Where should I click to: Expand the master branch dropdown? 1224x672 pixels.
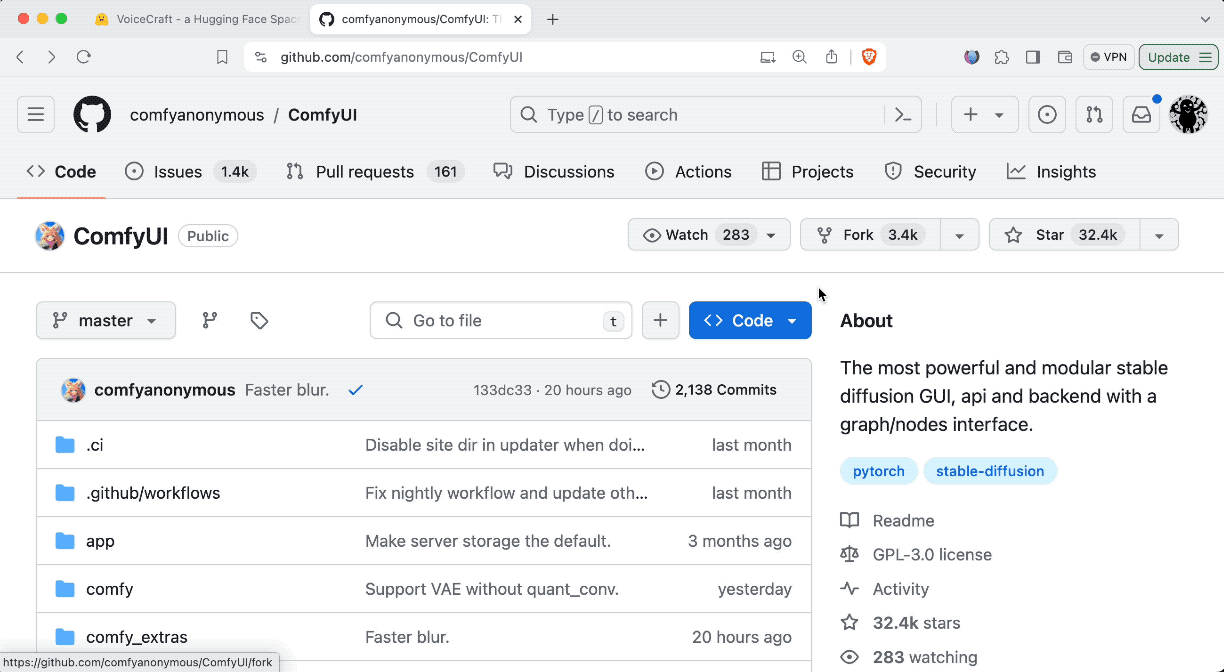[106, 320]
